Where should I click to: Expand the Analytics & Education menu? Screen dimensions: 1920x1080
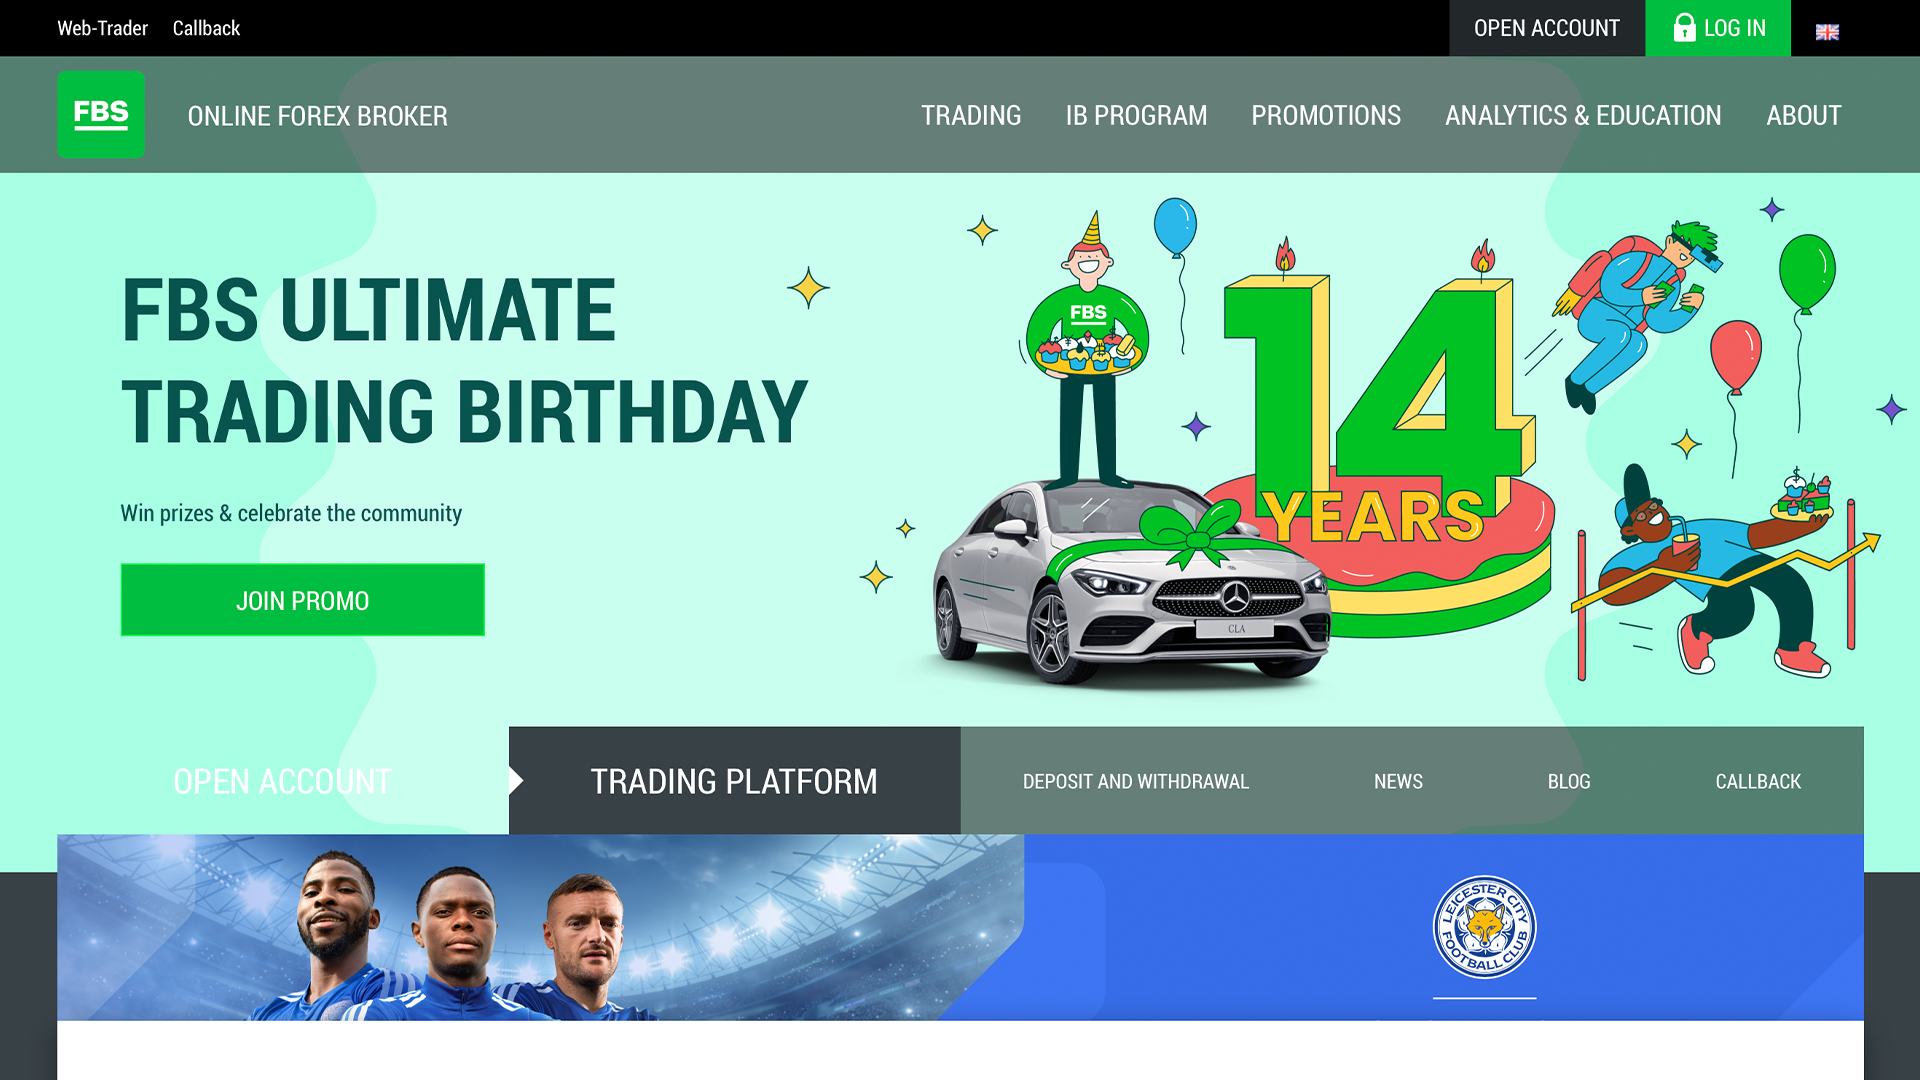click(1583, 116)
